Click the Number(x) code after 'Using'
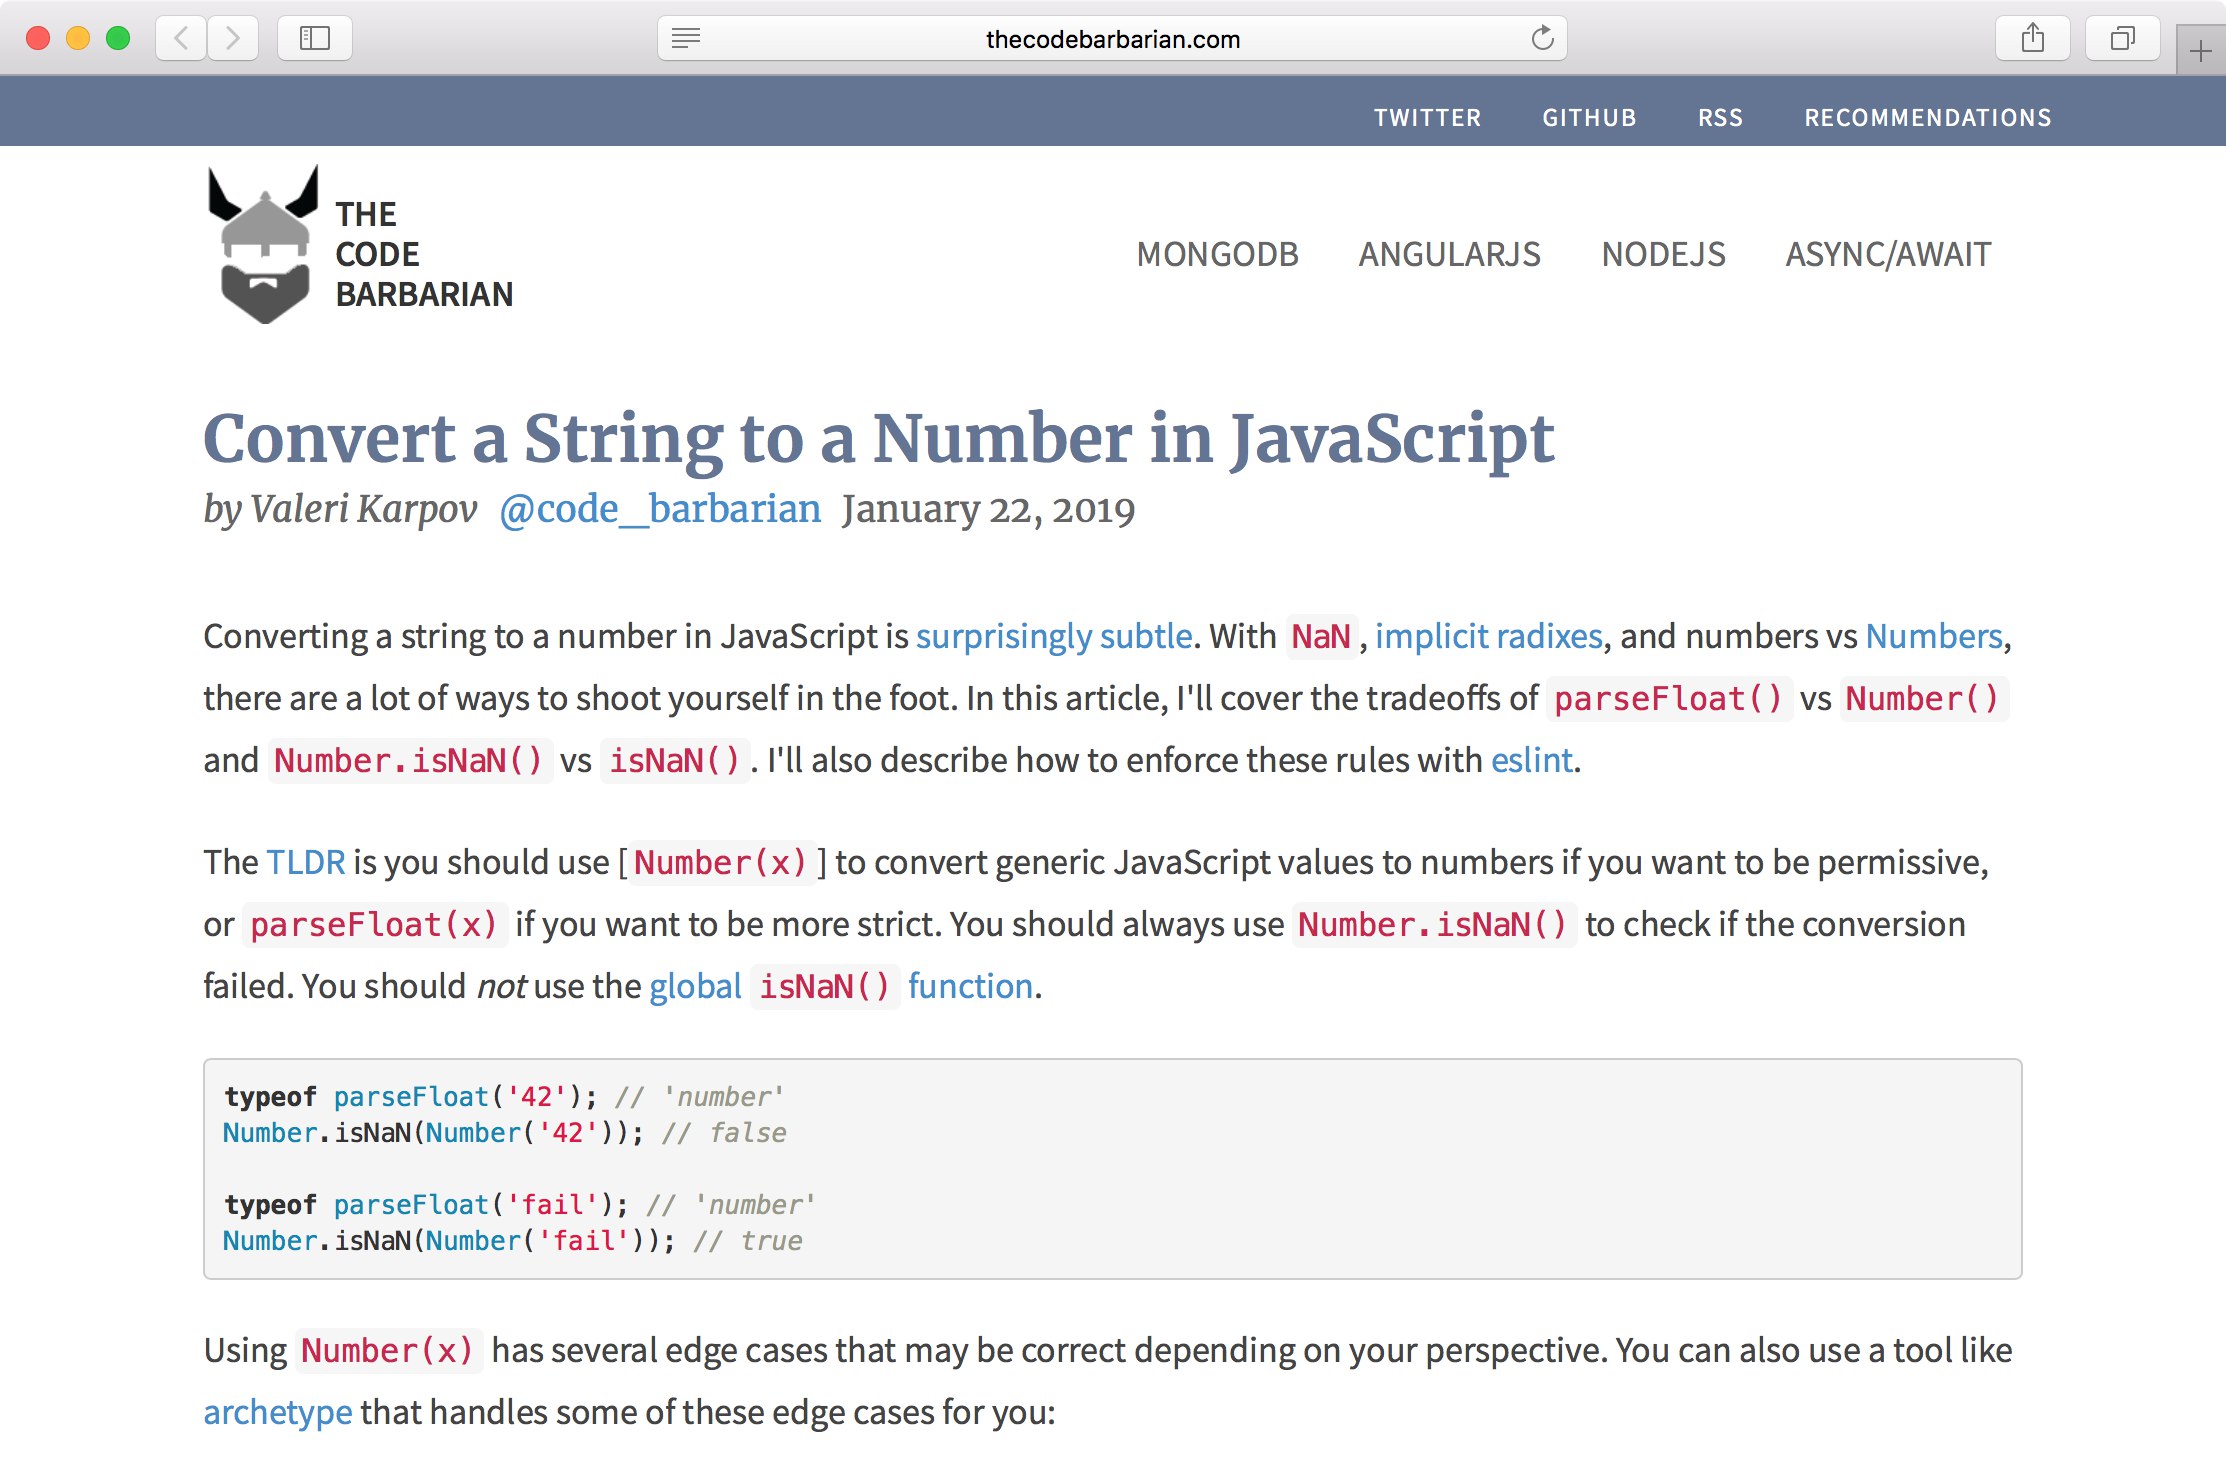2226x1478 pixels. click(x=387, y=1350)
